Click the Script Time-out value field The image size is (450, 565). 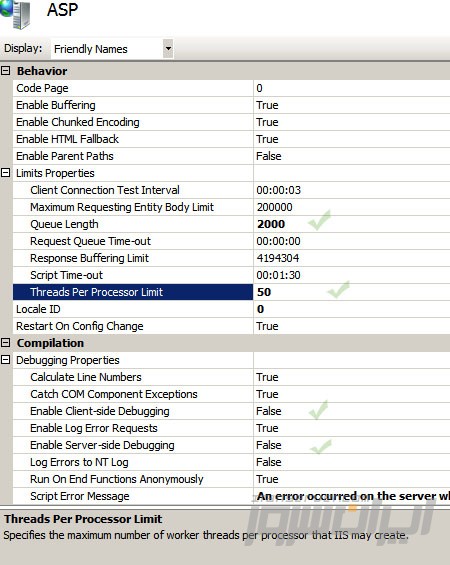[352, 275]
